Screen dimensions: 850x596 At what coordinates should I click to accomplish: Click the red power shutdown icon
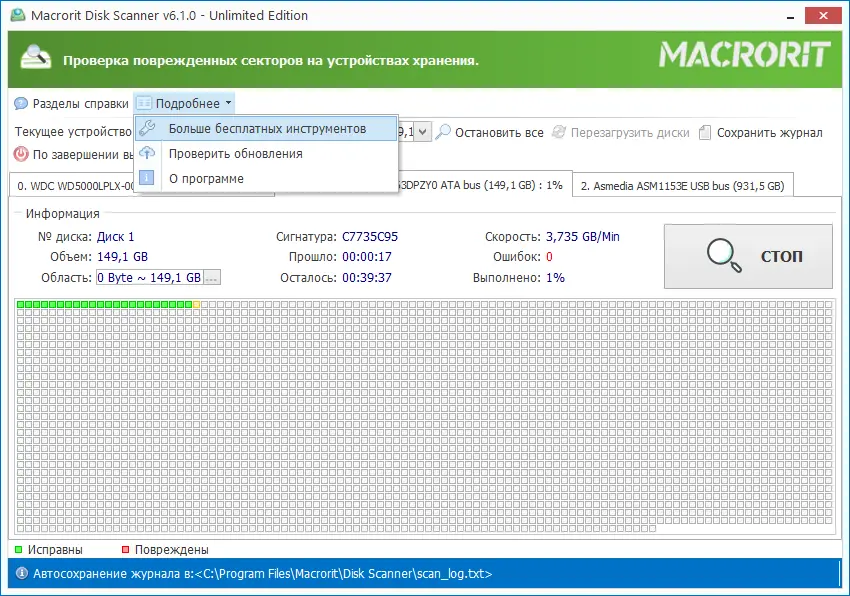point(21,154)
